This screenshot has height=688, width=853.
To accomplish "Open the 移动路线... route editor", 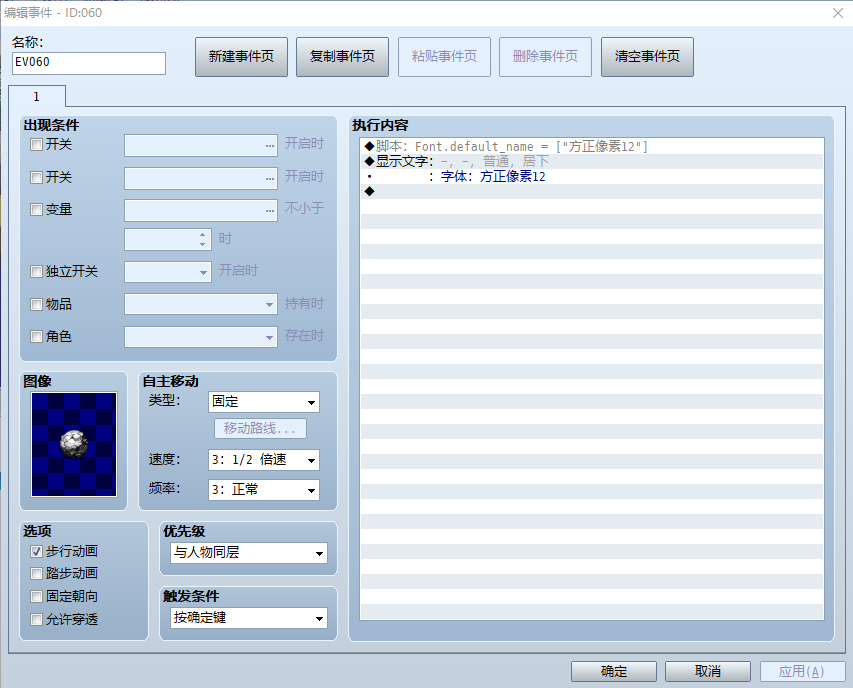I will click(x=260, y=428).
